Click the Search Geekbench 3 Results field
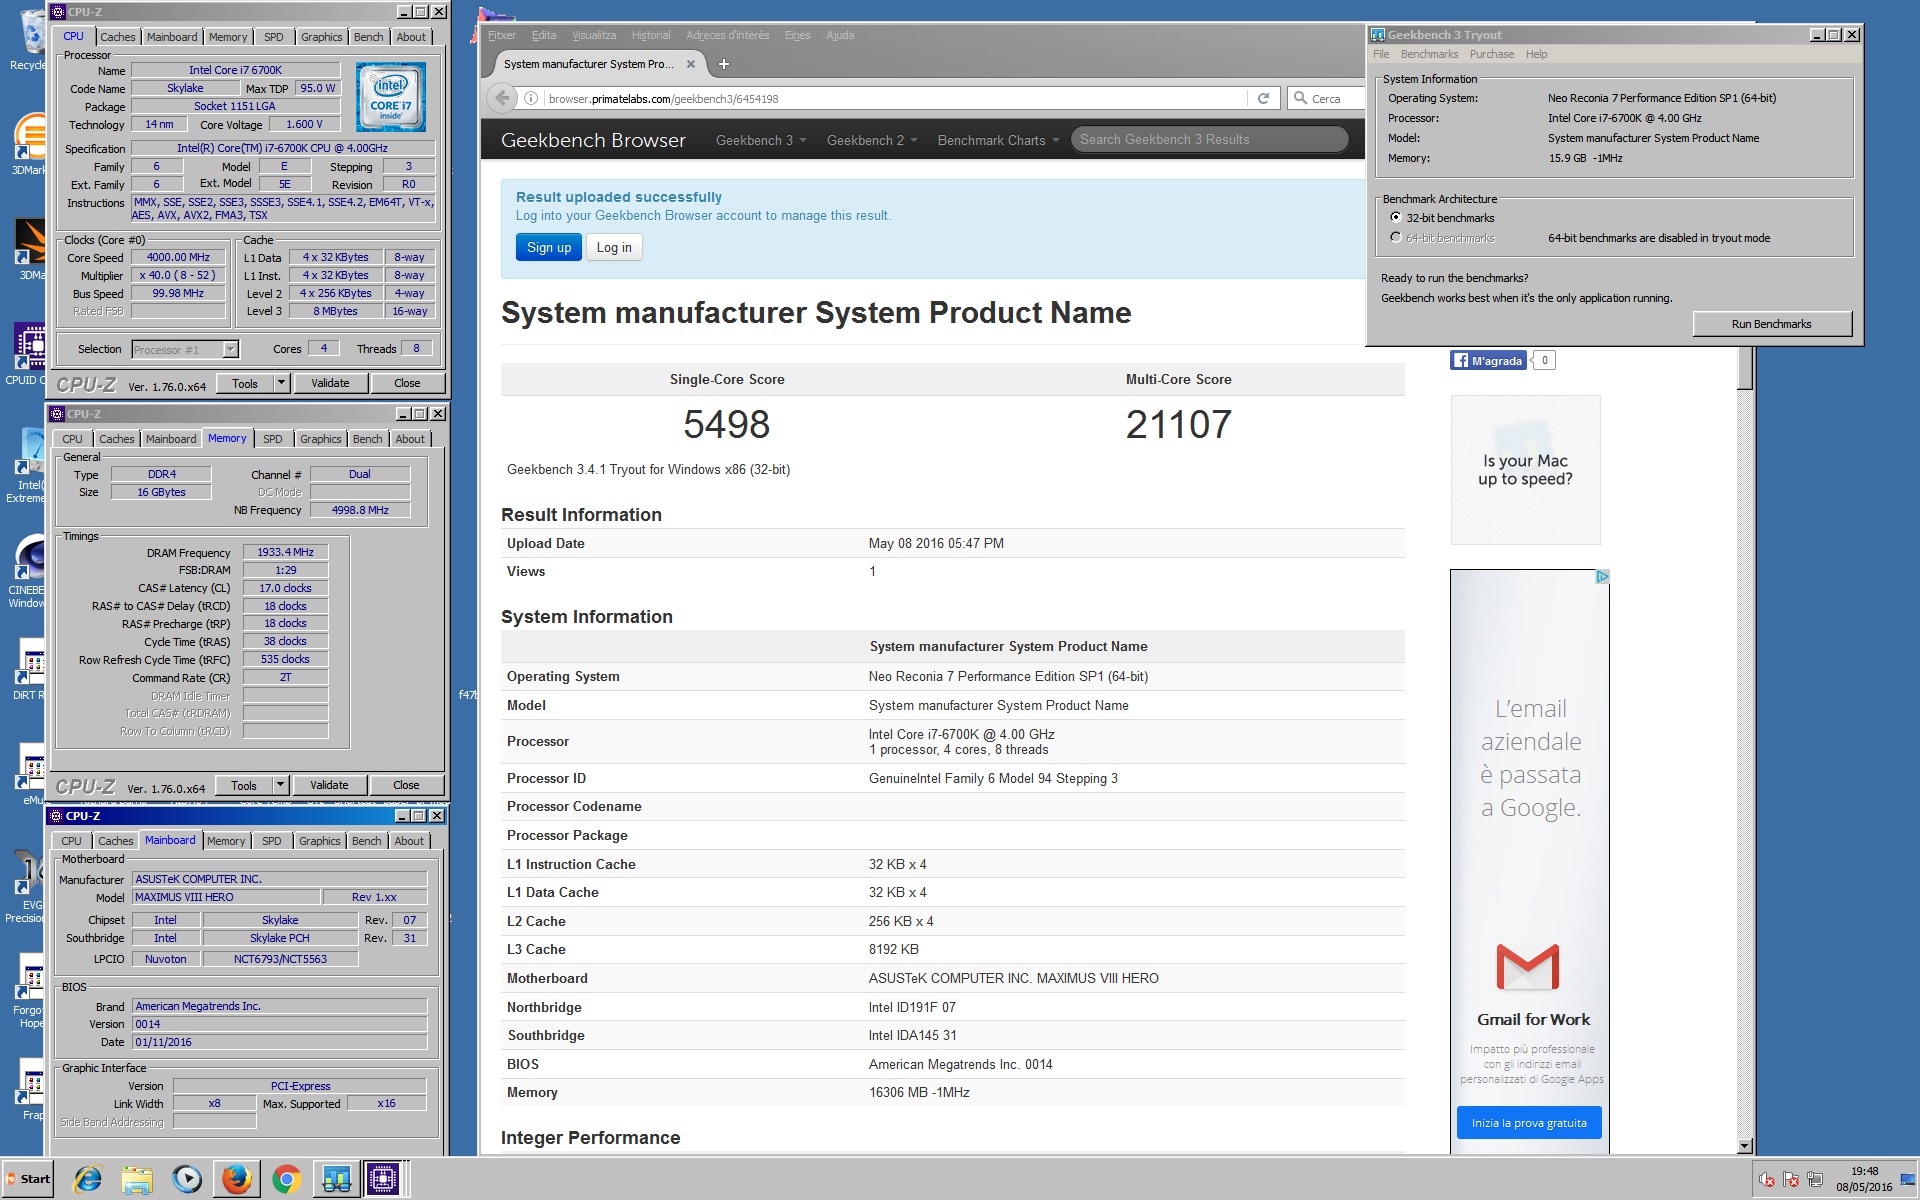The height and width of the screenshot is (1200, 1920). click(1209, 139)
